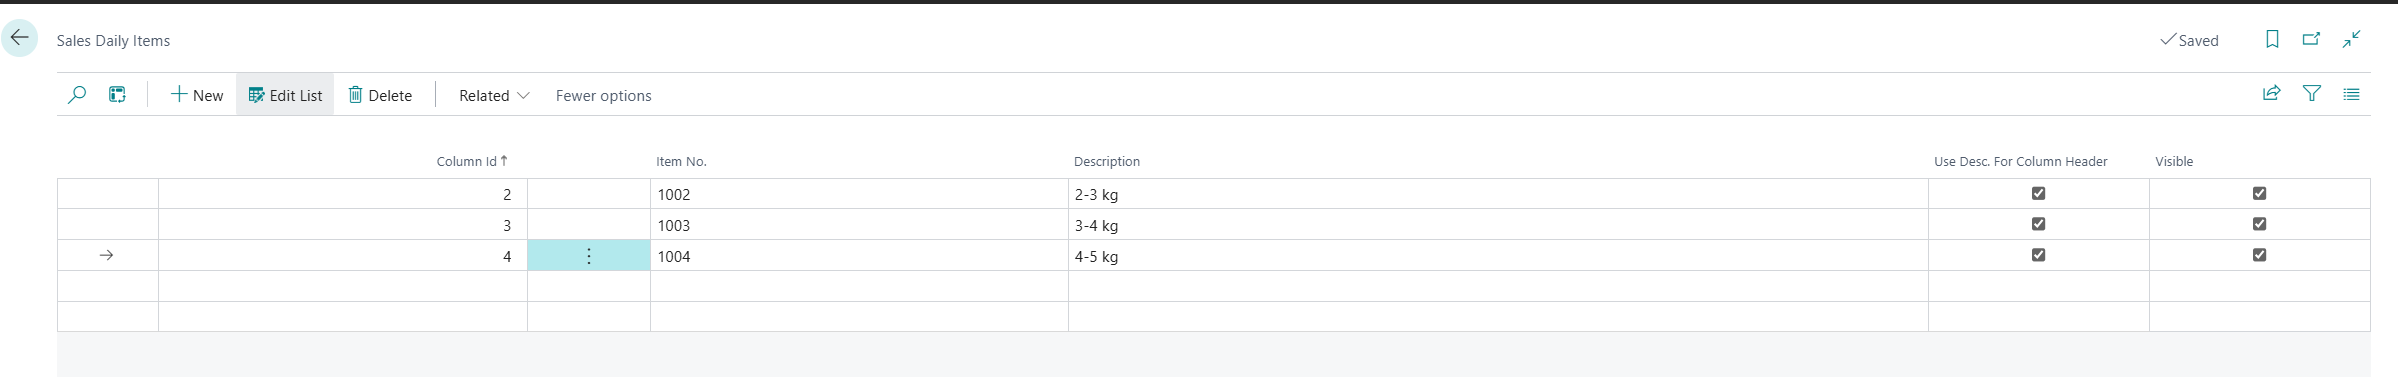Uncheck Visible for item 1002
2398x377 pixels.
[2259, 193]
